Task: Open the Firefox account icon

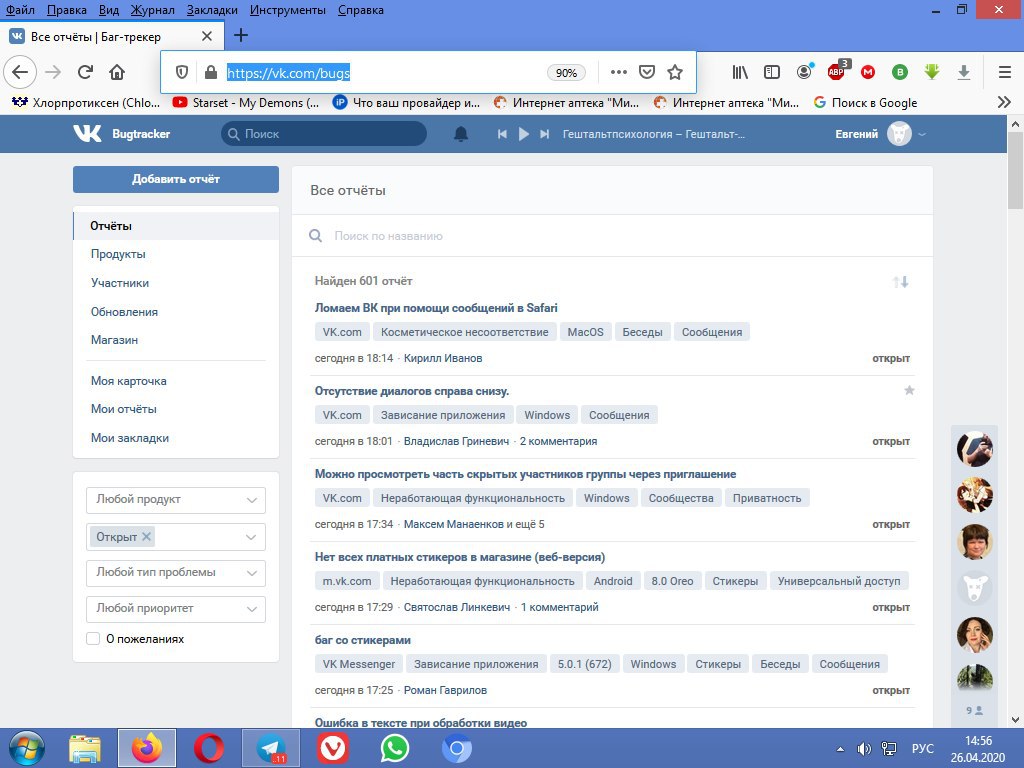Action: point(805,71)
